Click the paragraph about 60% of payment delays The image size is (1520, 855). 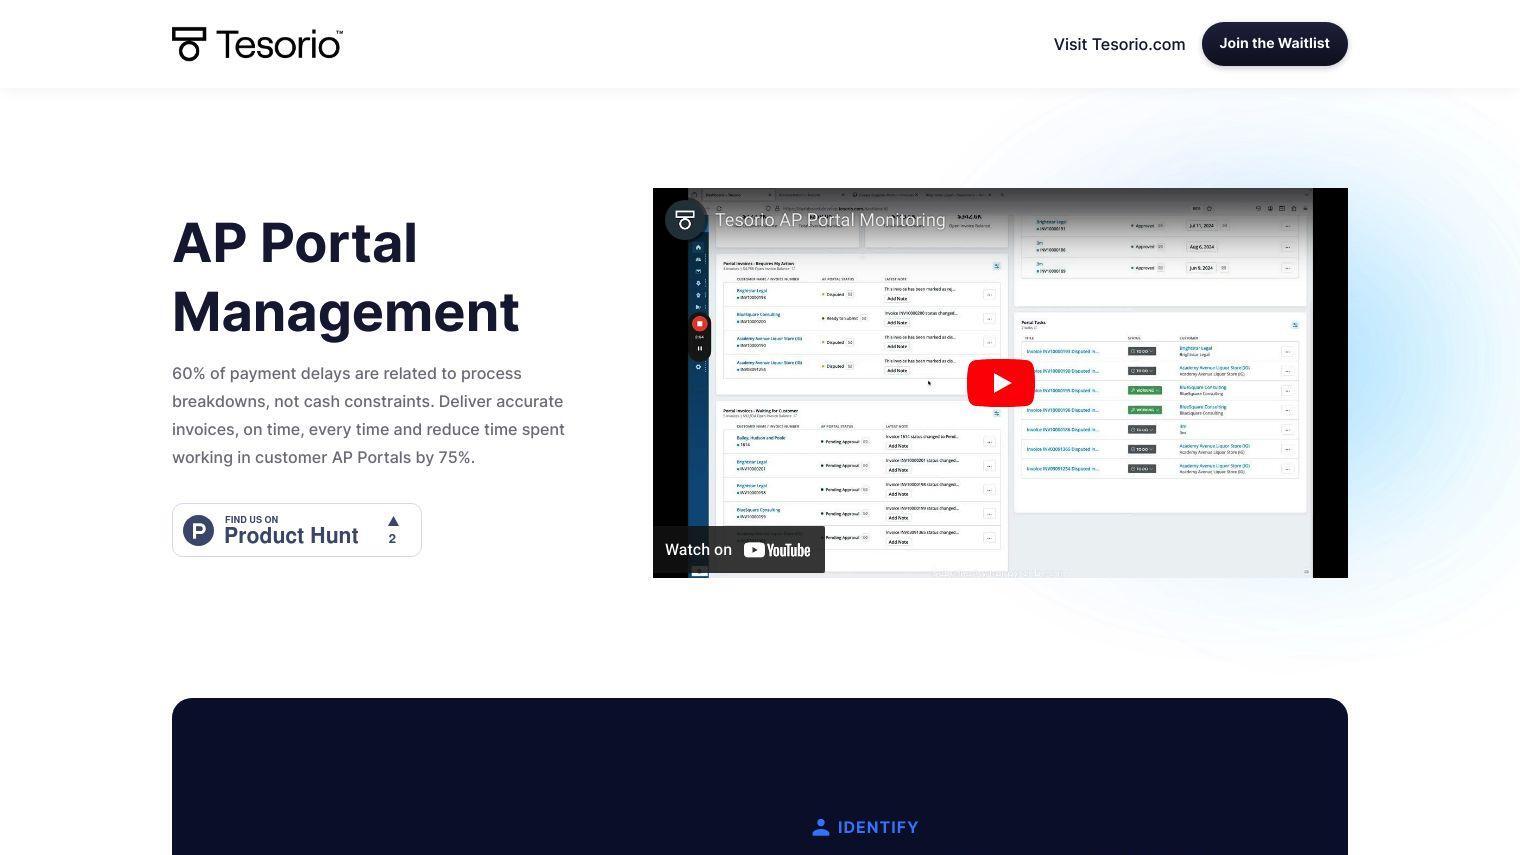(x=369, y=415)
